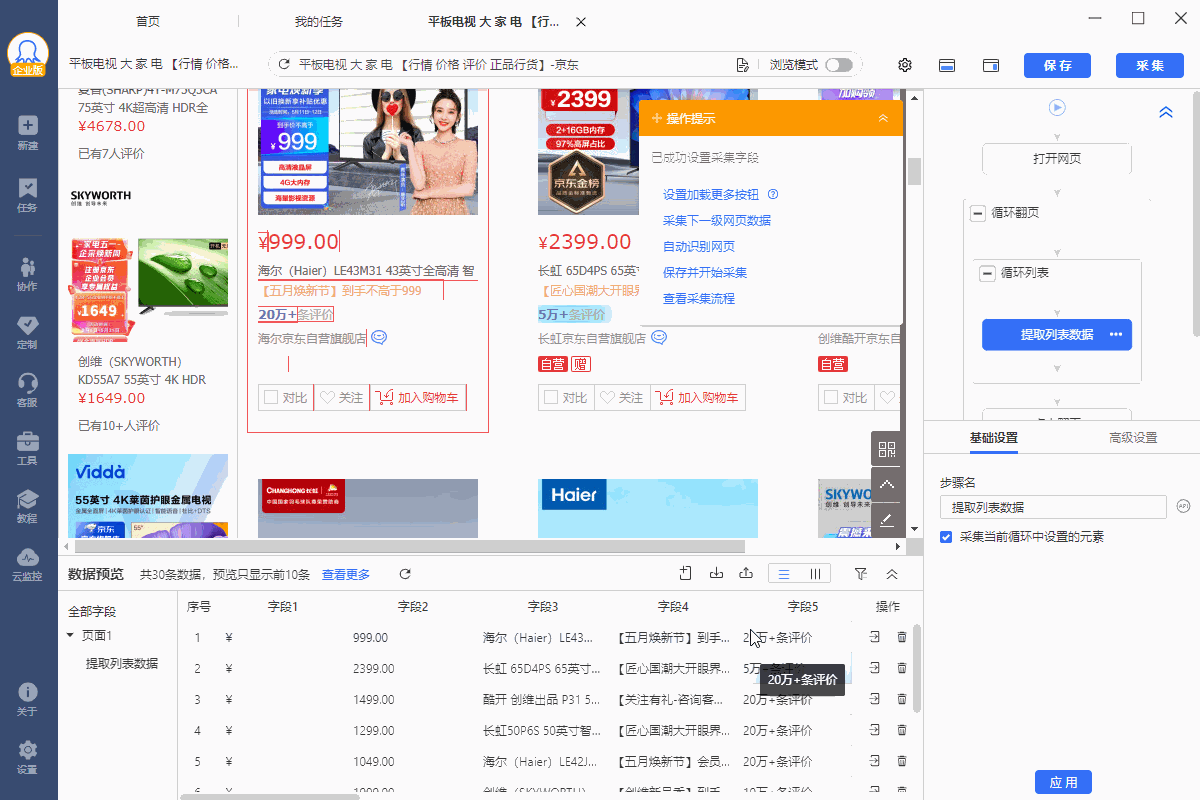
Task: Delete row 1 in data preview
Action: (x=902, y=637)
